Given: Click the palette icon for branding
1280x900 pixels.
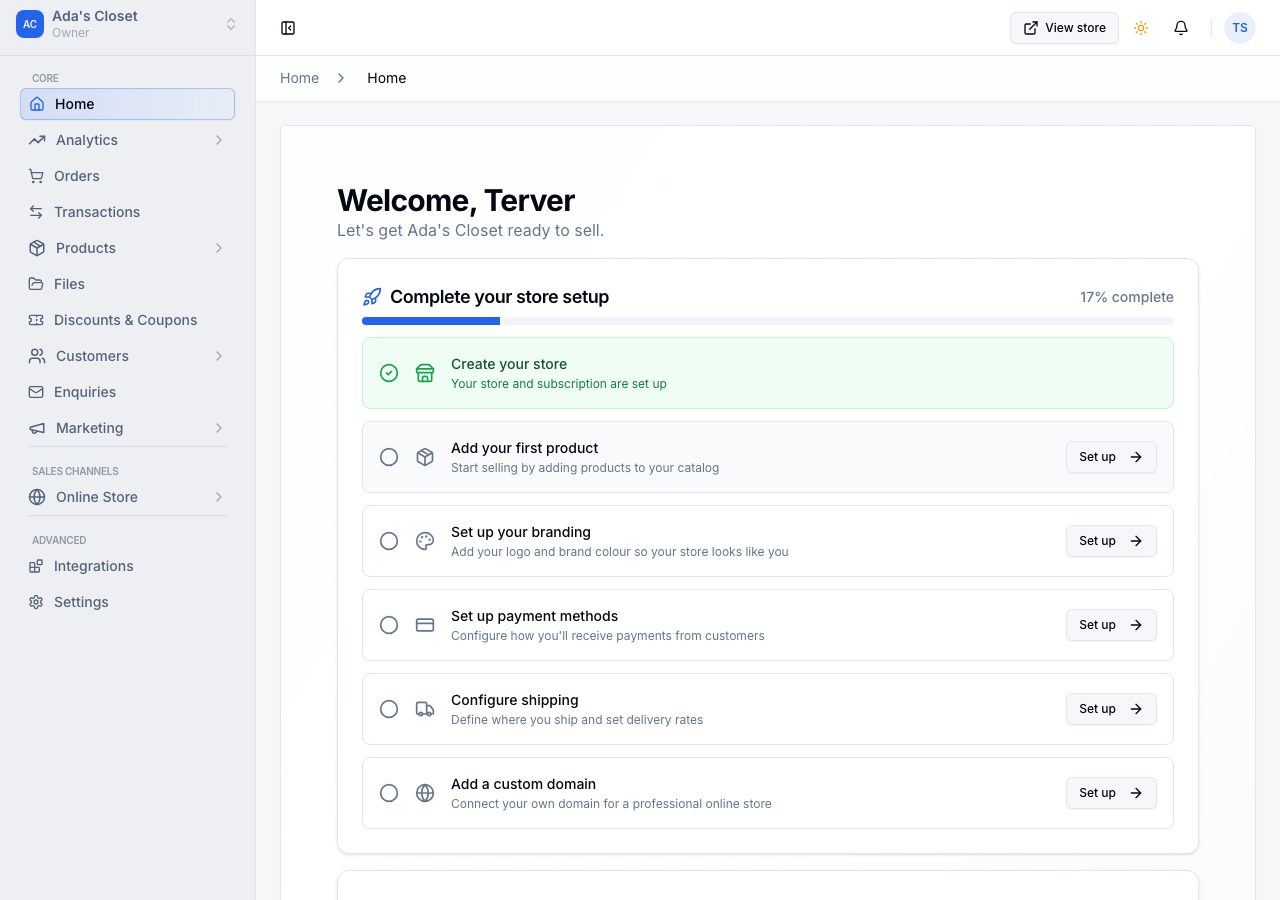Looking at the screenshot, I should (x=425, y=541).
